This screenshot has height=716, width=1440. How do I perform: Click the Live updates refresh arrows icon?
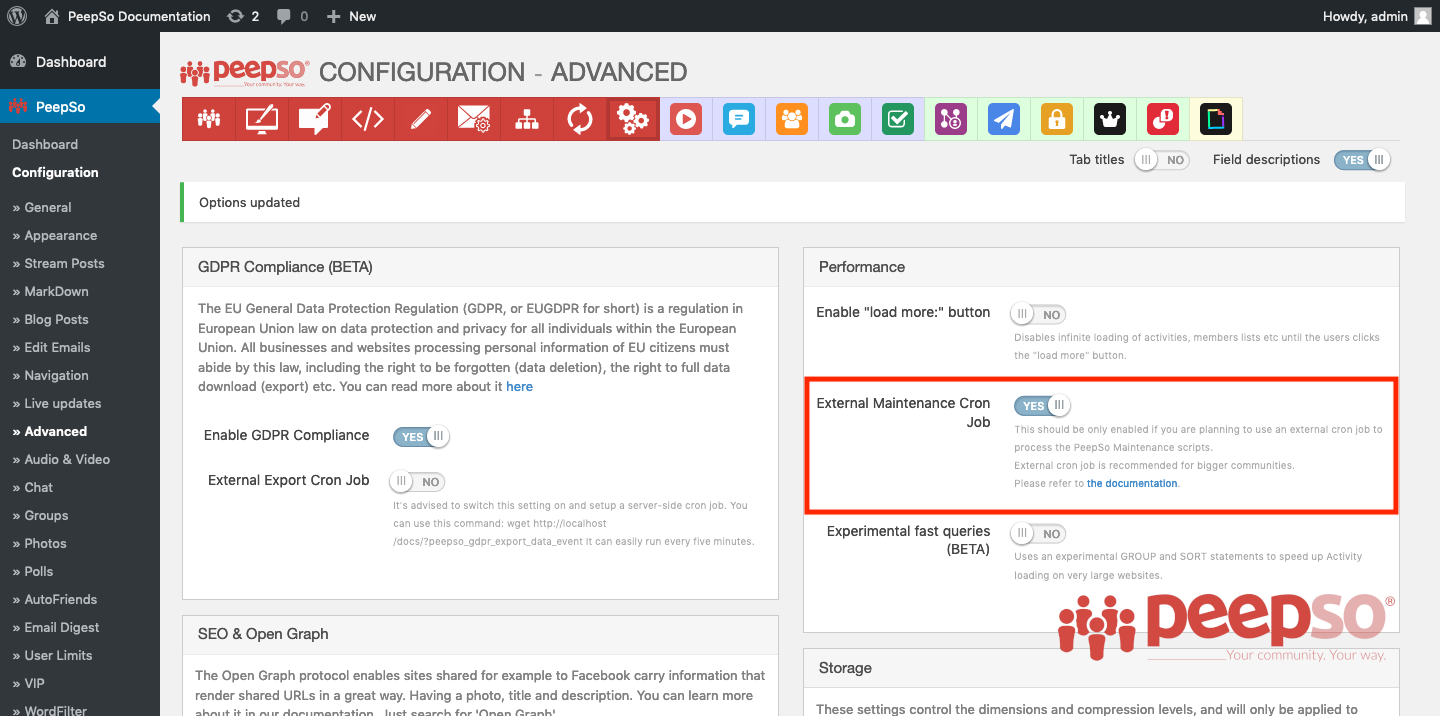[x=580, y=119]
